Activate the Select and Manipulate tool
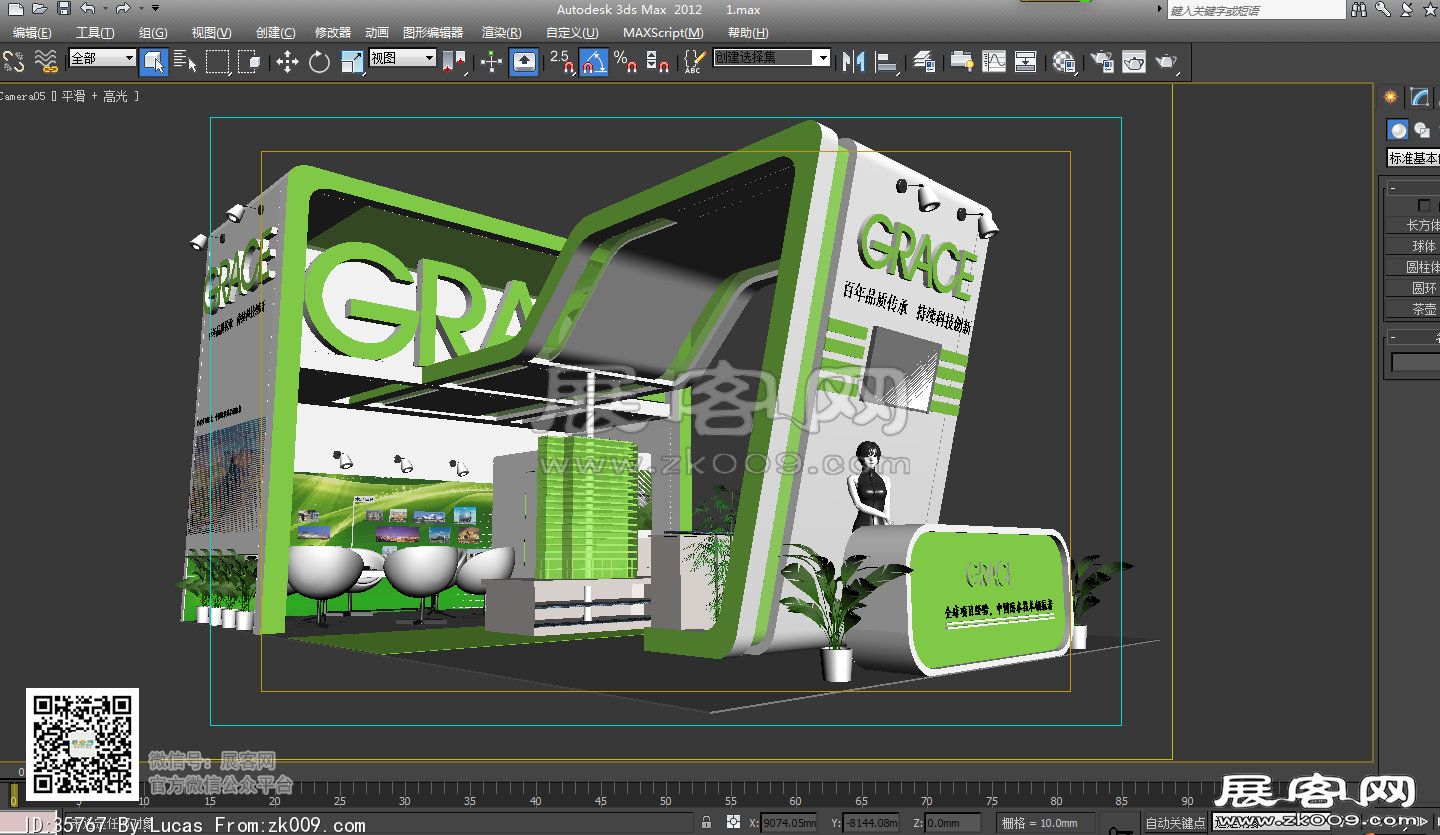 point(491,62)
